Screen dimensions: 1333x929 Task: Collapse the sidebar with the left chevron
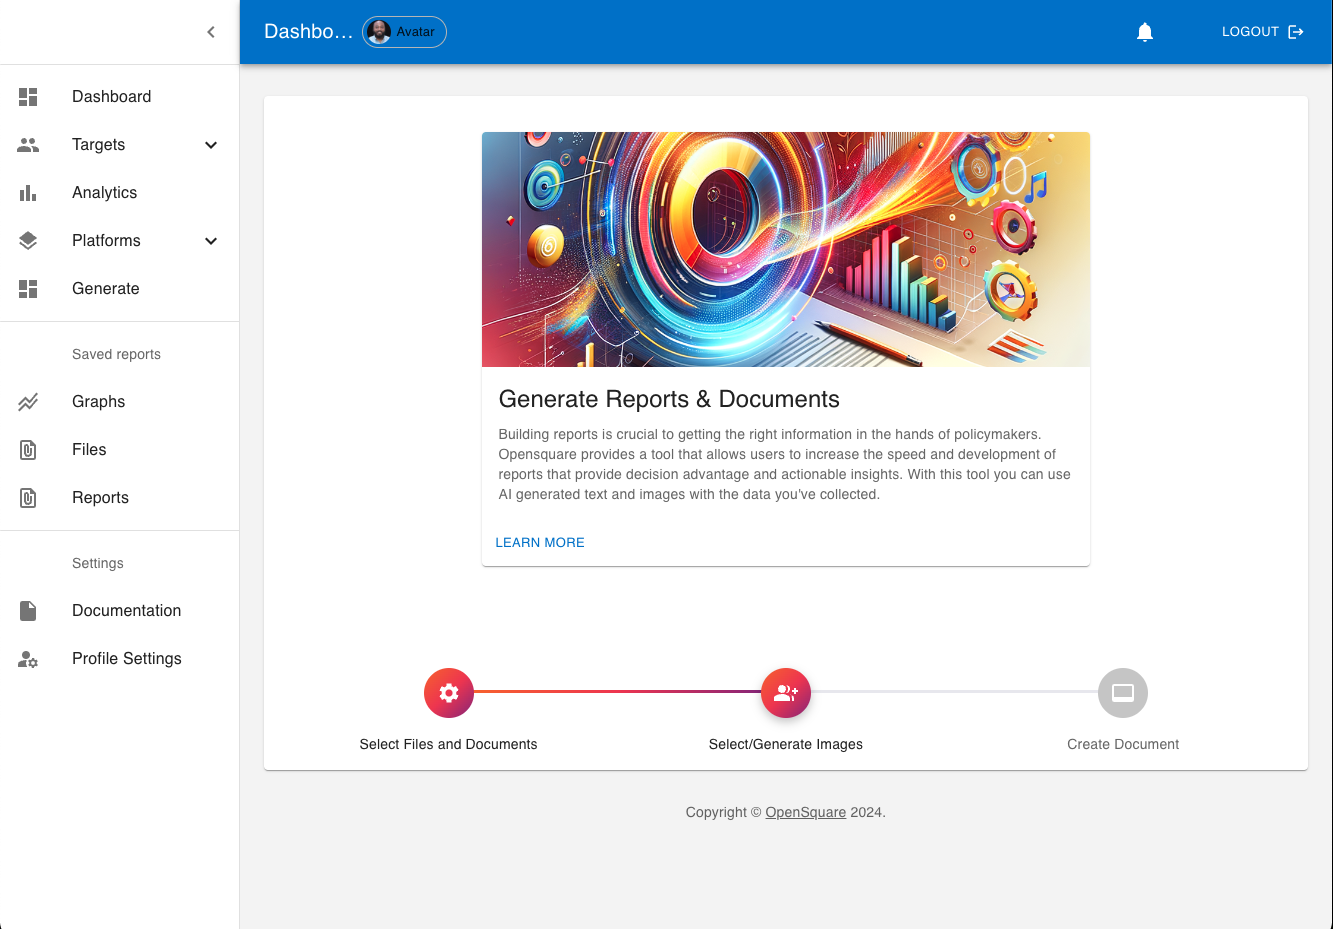[211, 32]
